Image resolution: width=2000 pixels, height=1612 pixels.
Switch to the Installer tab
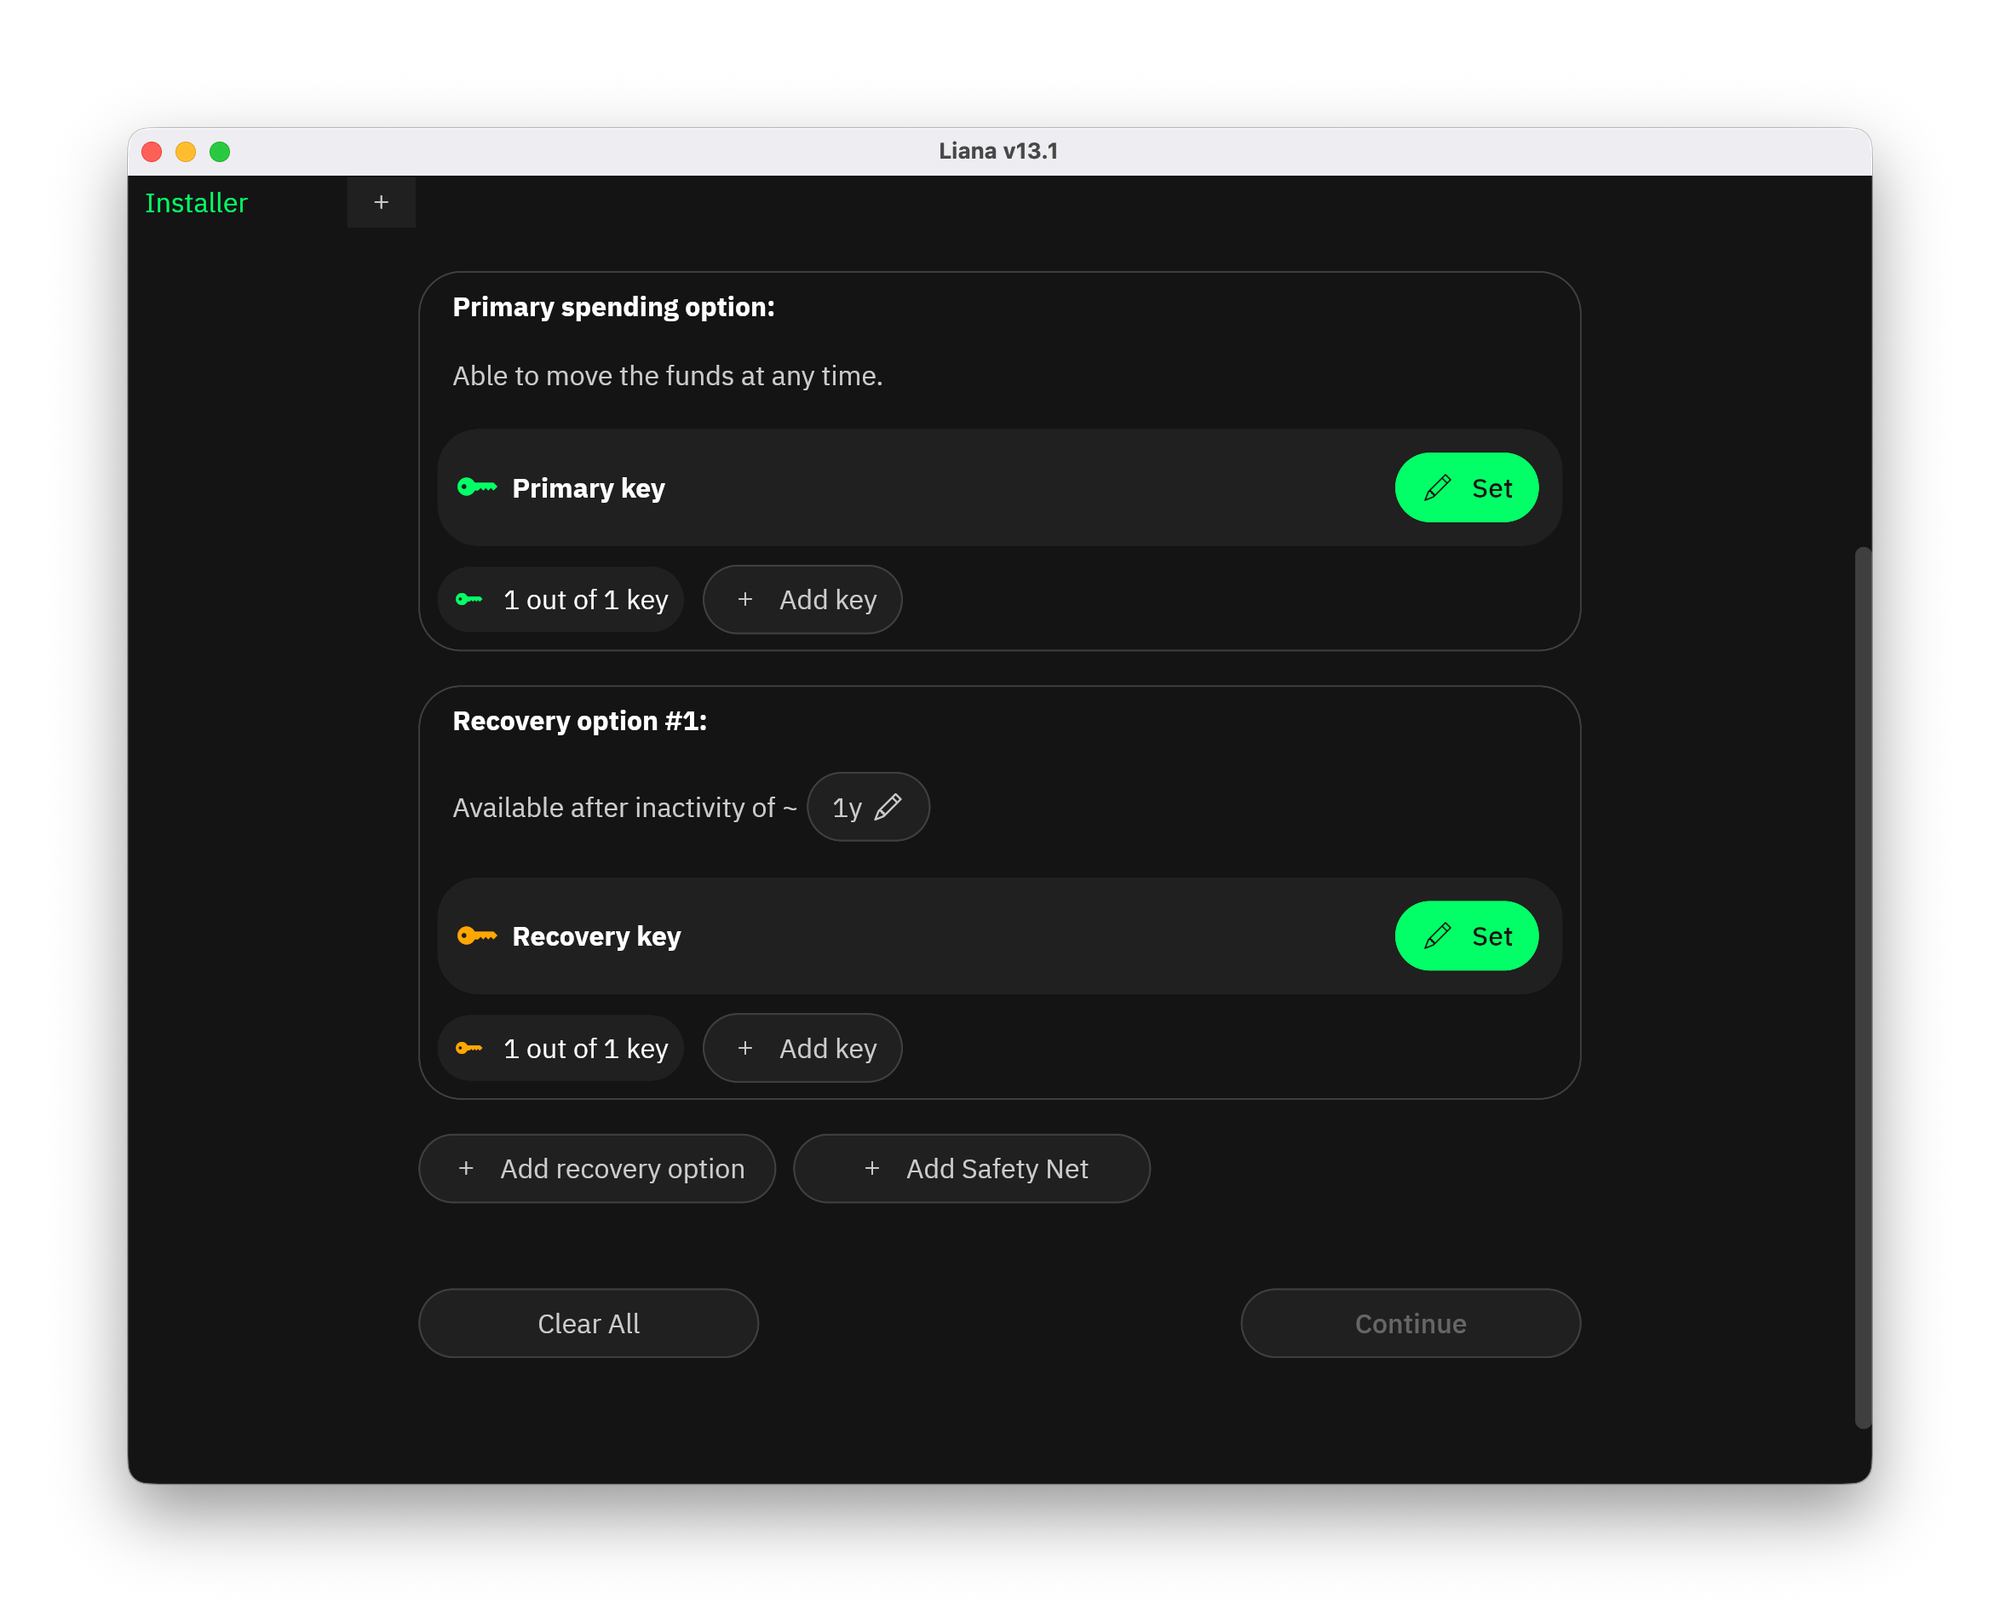(197, 203)
